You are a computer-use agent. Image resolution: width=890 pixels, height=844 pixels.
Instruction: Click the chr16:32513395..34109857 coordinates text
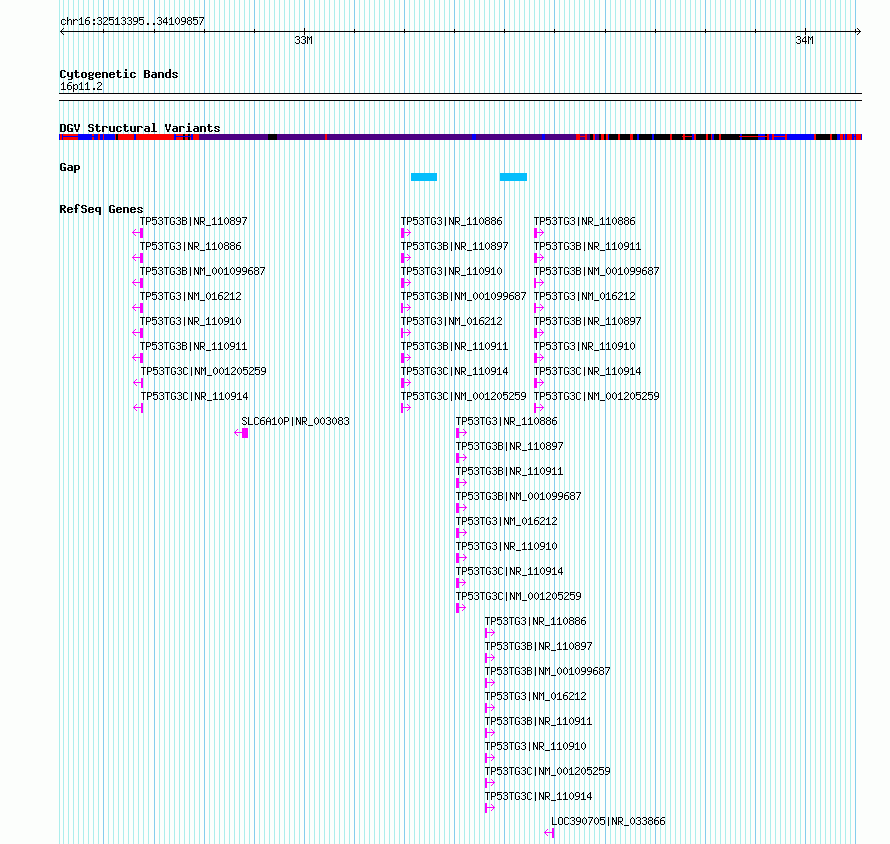coord(132,21)
